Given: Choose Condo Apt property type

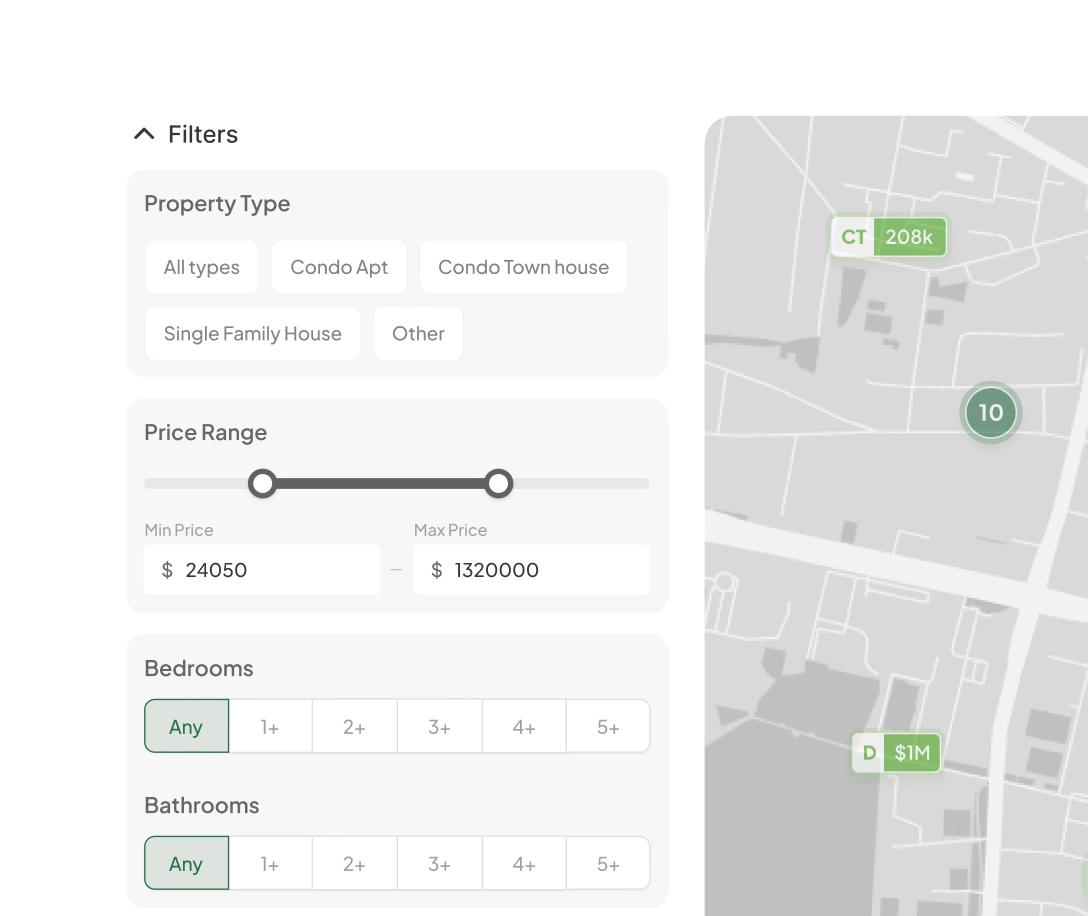Looking at the screenshot, I should click(x=339, y=267).
